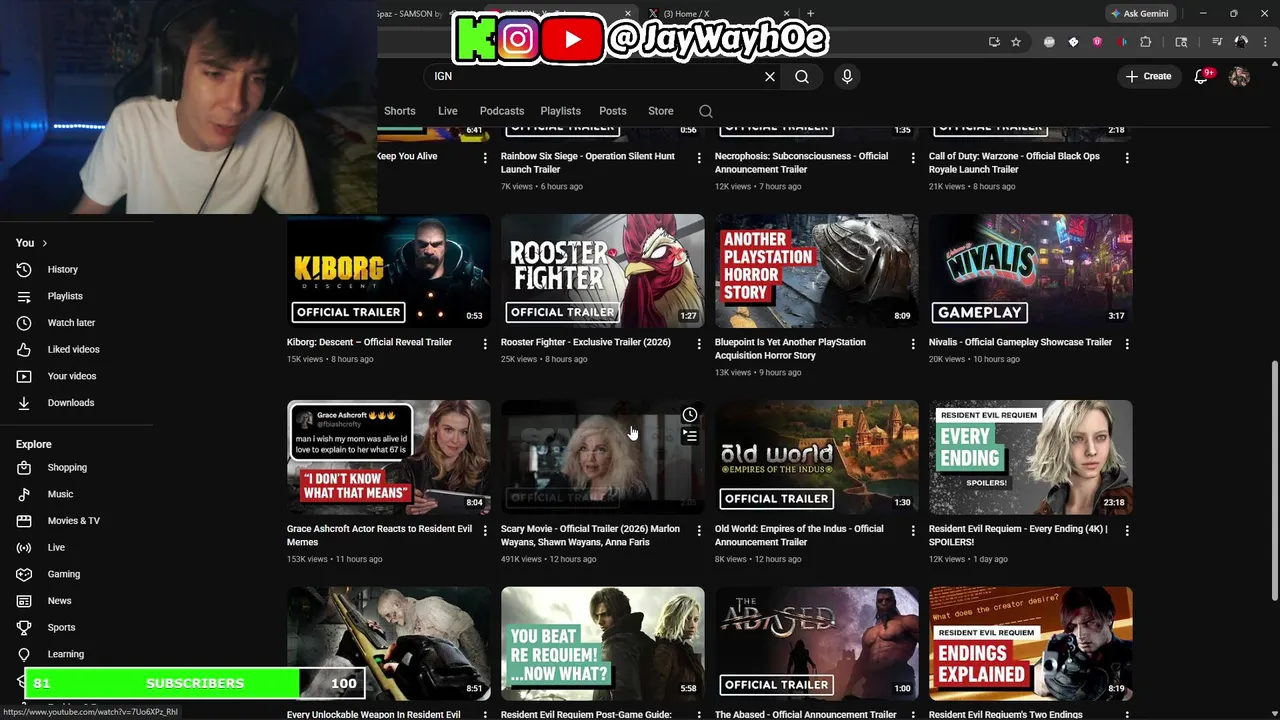
Task: Open options for Necrophosis announcement trailer
Action: point(913,158)
